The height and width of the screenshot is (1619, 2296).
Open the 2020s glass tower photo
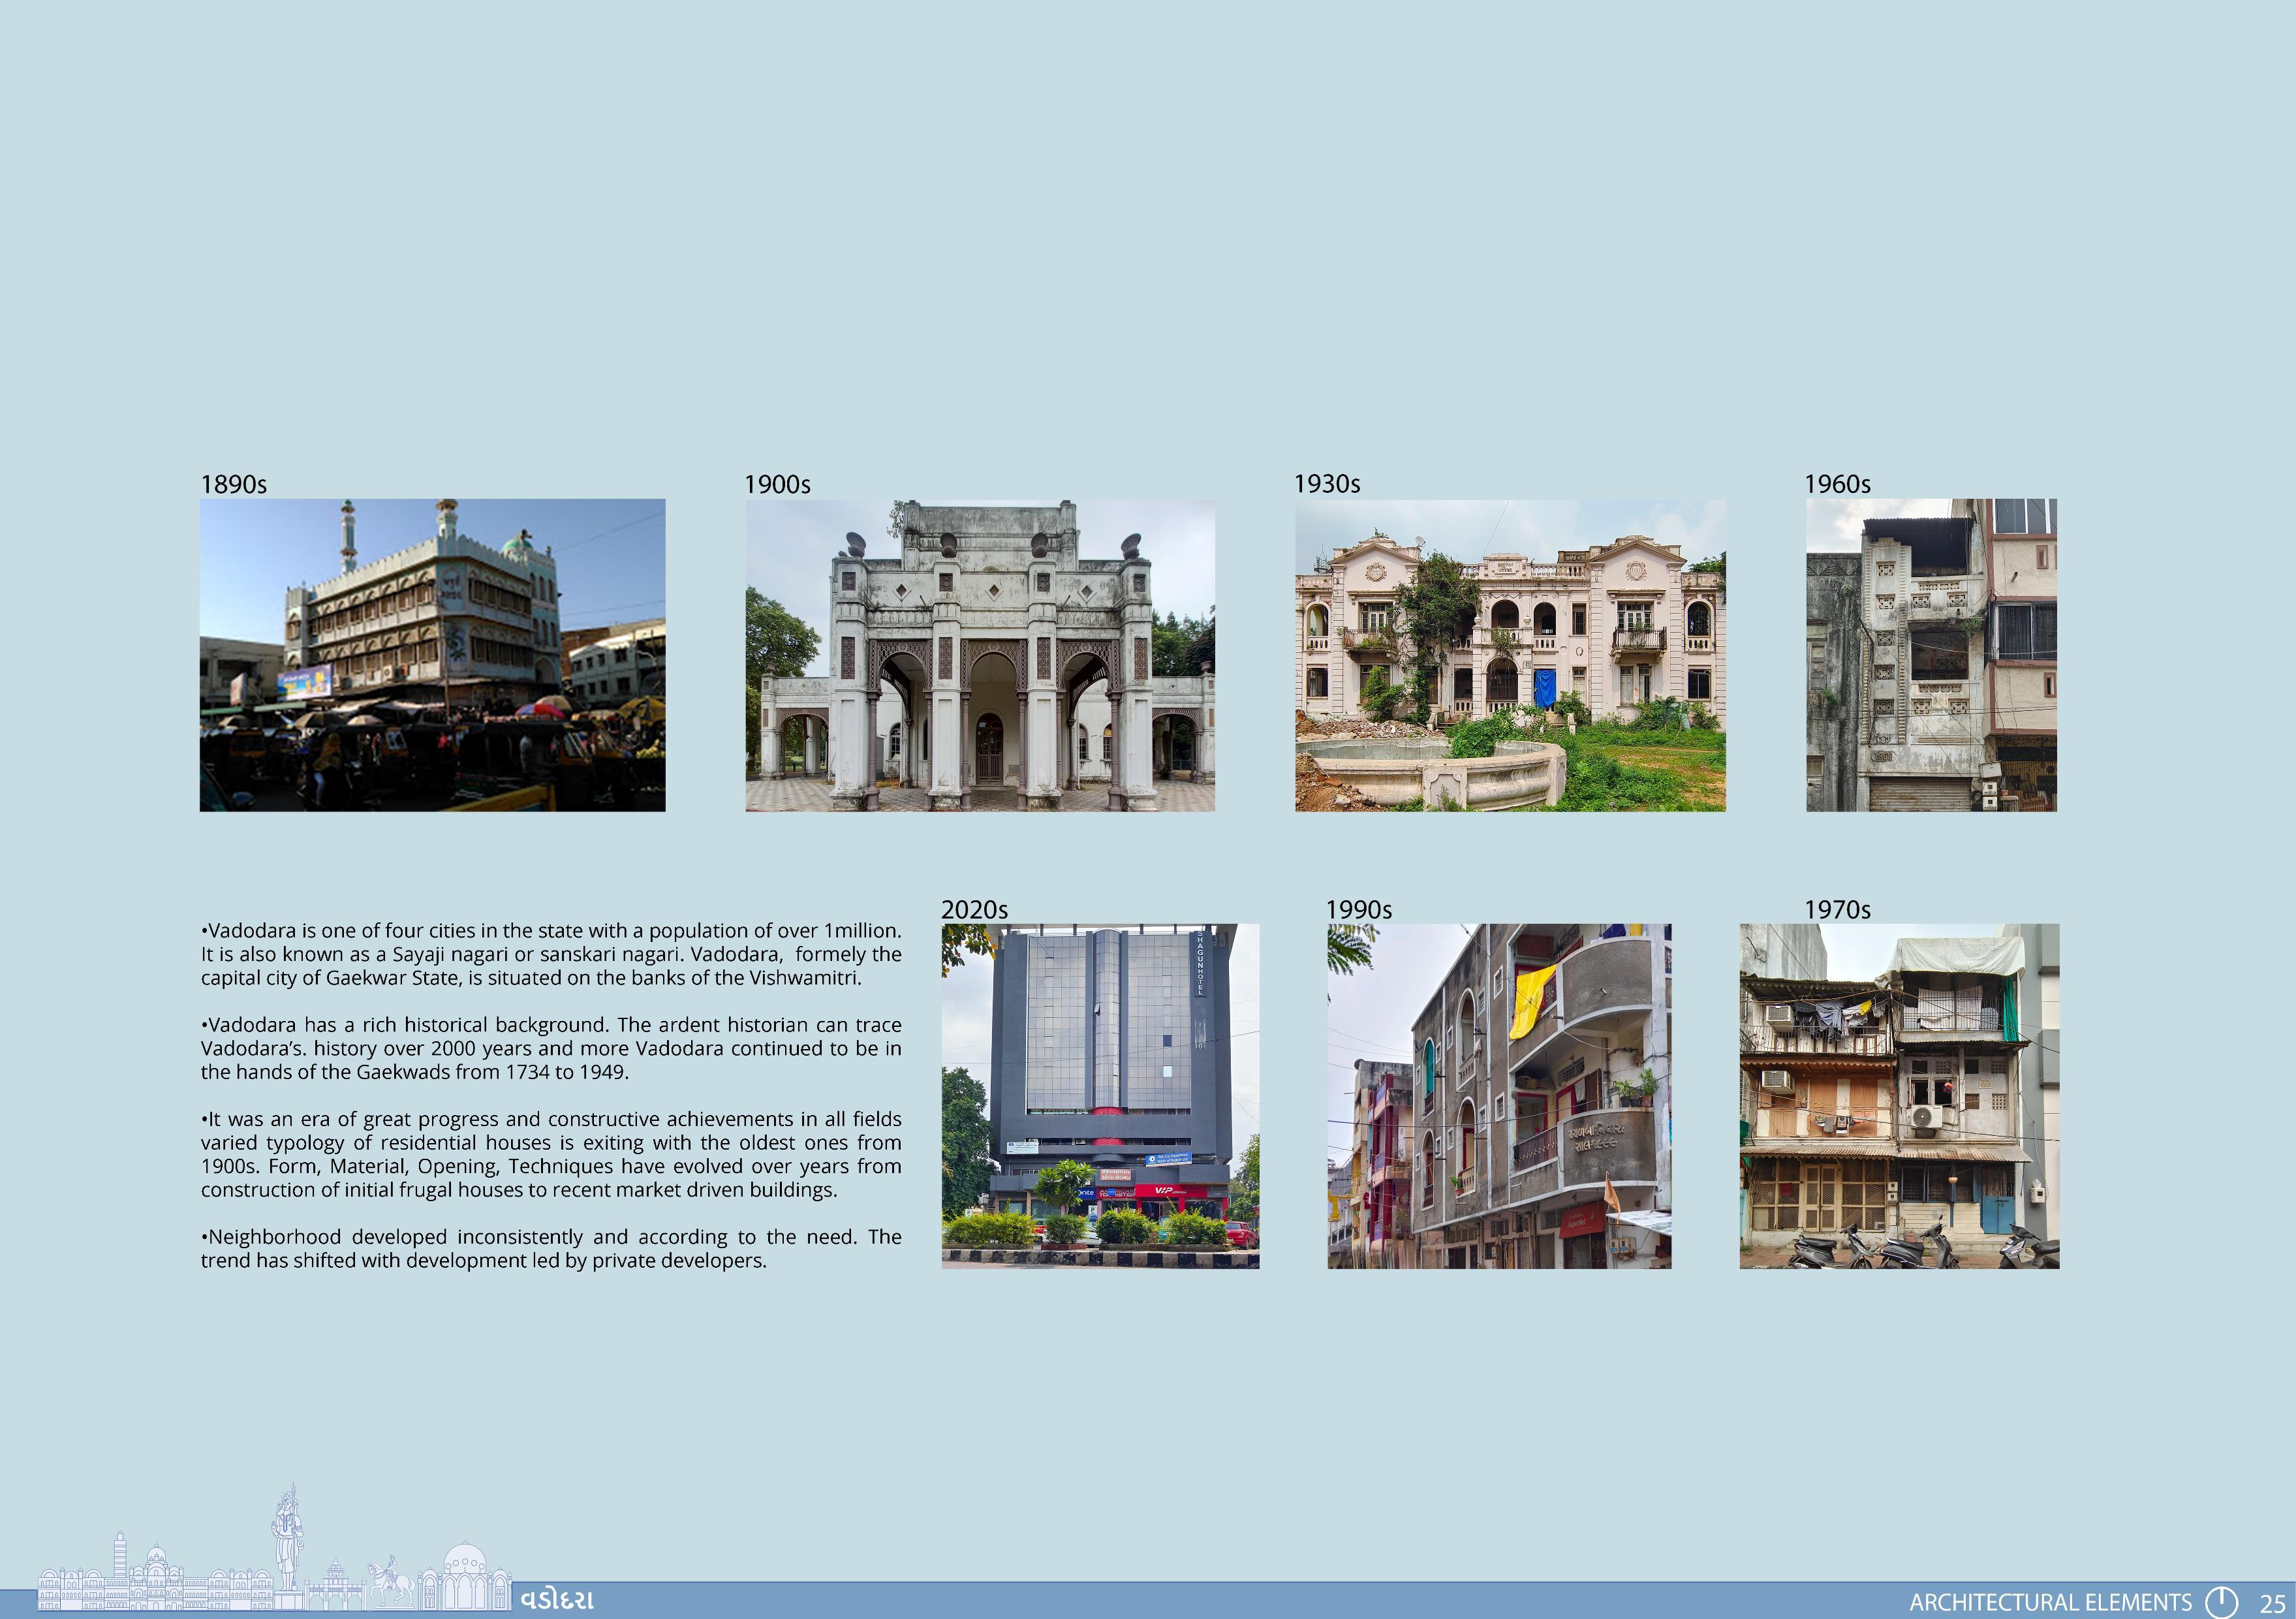click(x=1100, y=1096)
